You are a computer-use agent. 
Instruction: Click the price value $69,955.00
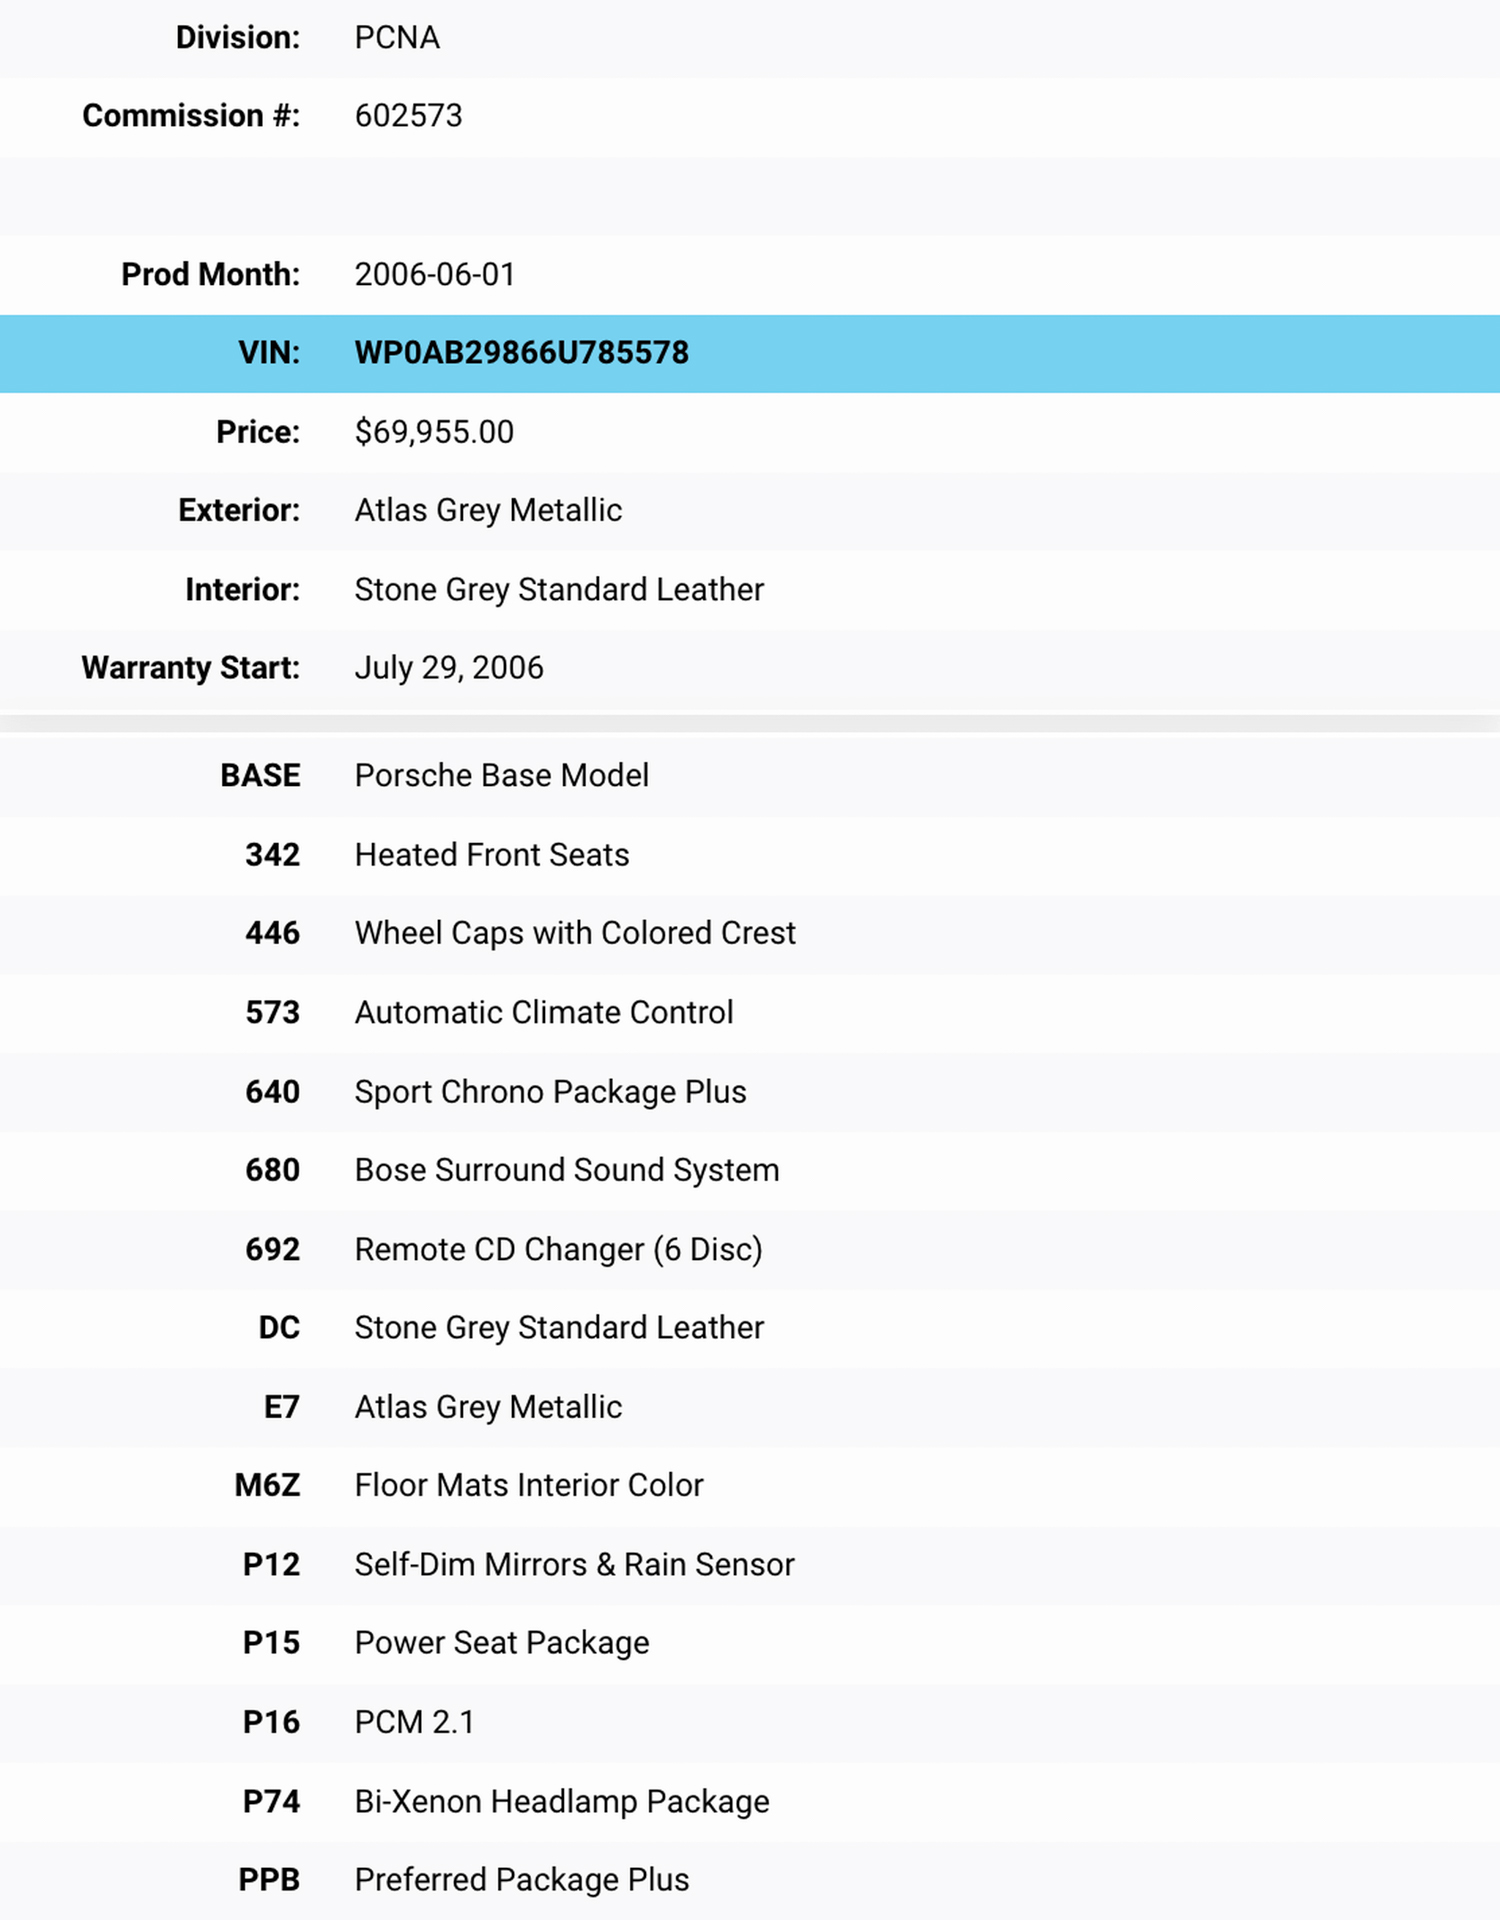434,432
